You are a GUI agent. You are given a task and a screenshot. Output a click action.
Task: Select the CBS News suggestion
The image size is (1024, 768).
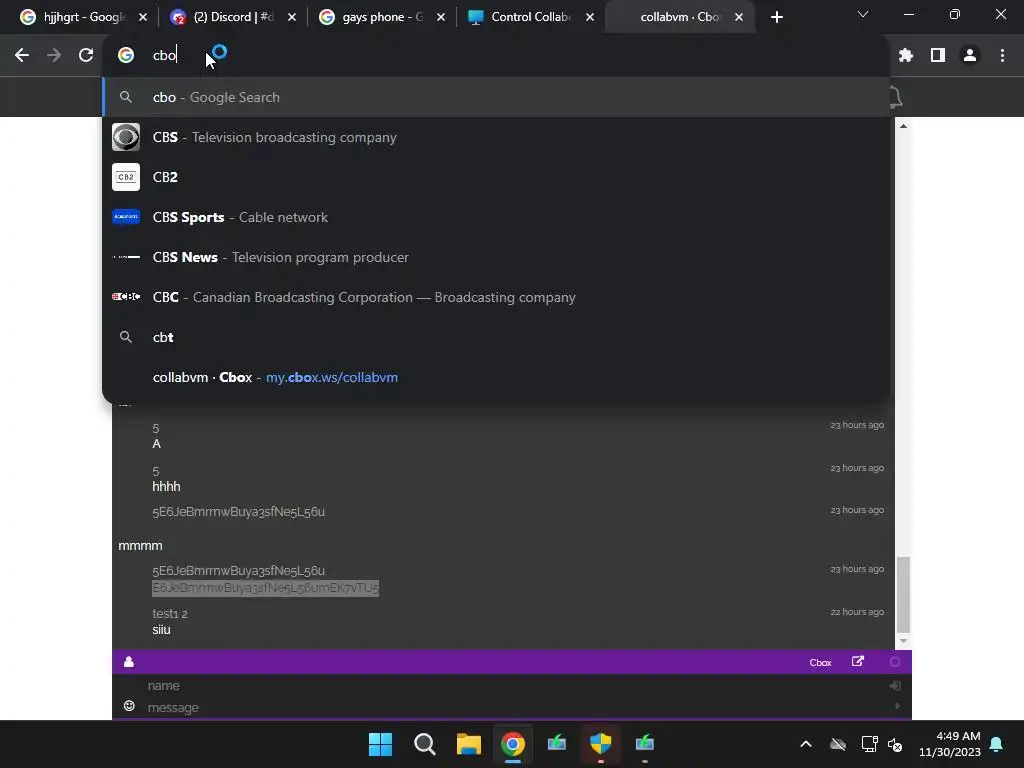tap(496, 257)
